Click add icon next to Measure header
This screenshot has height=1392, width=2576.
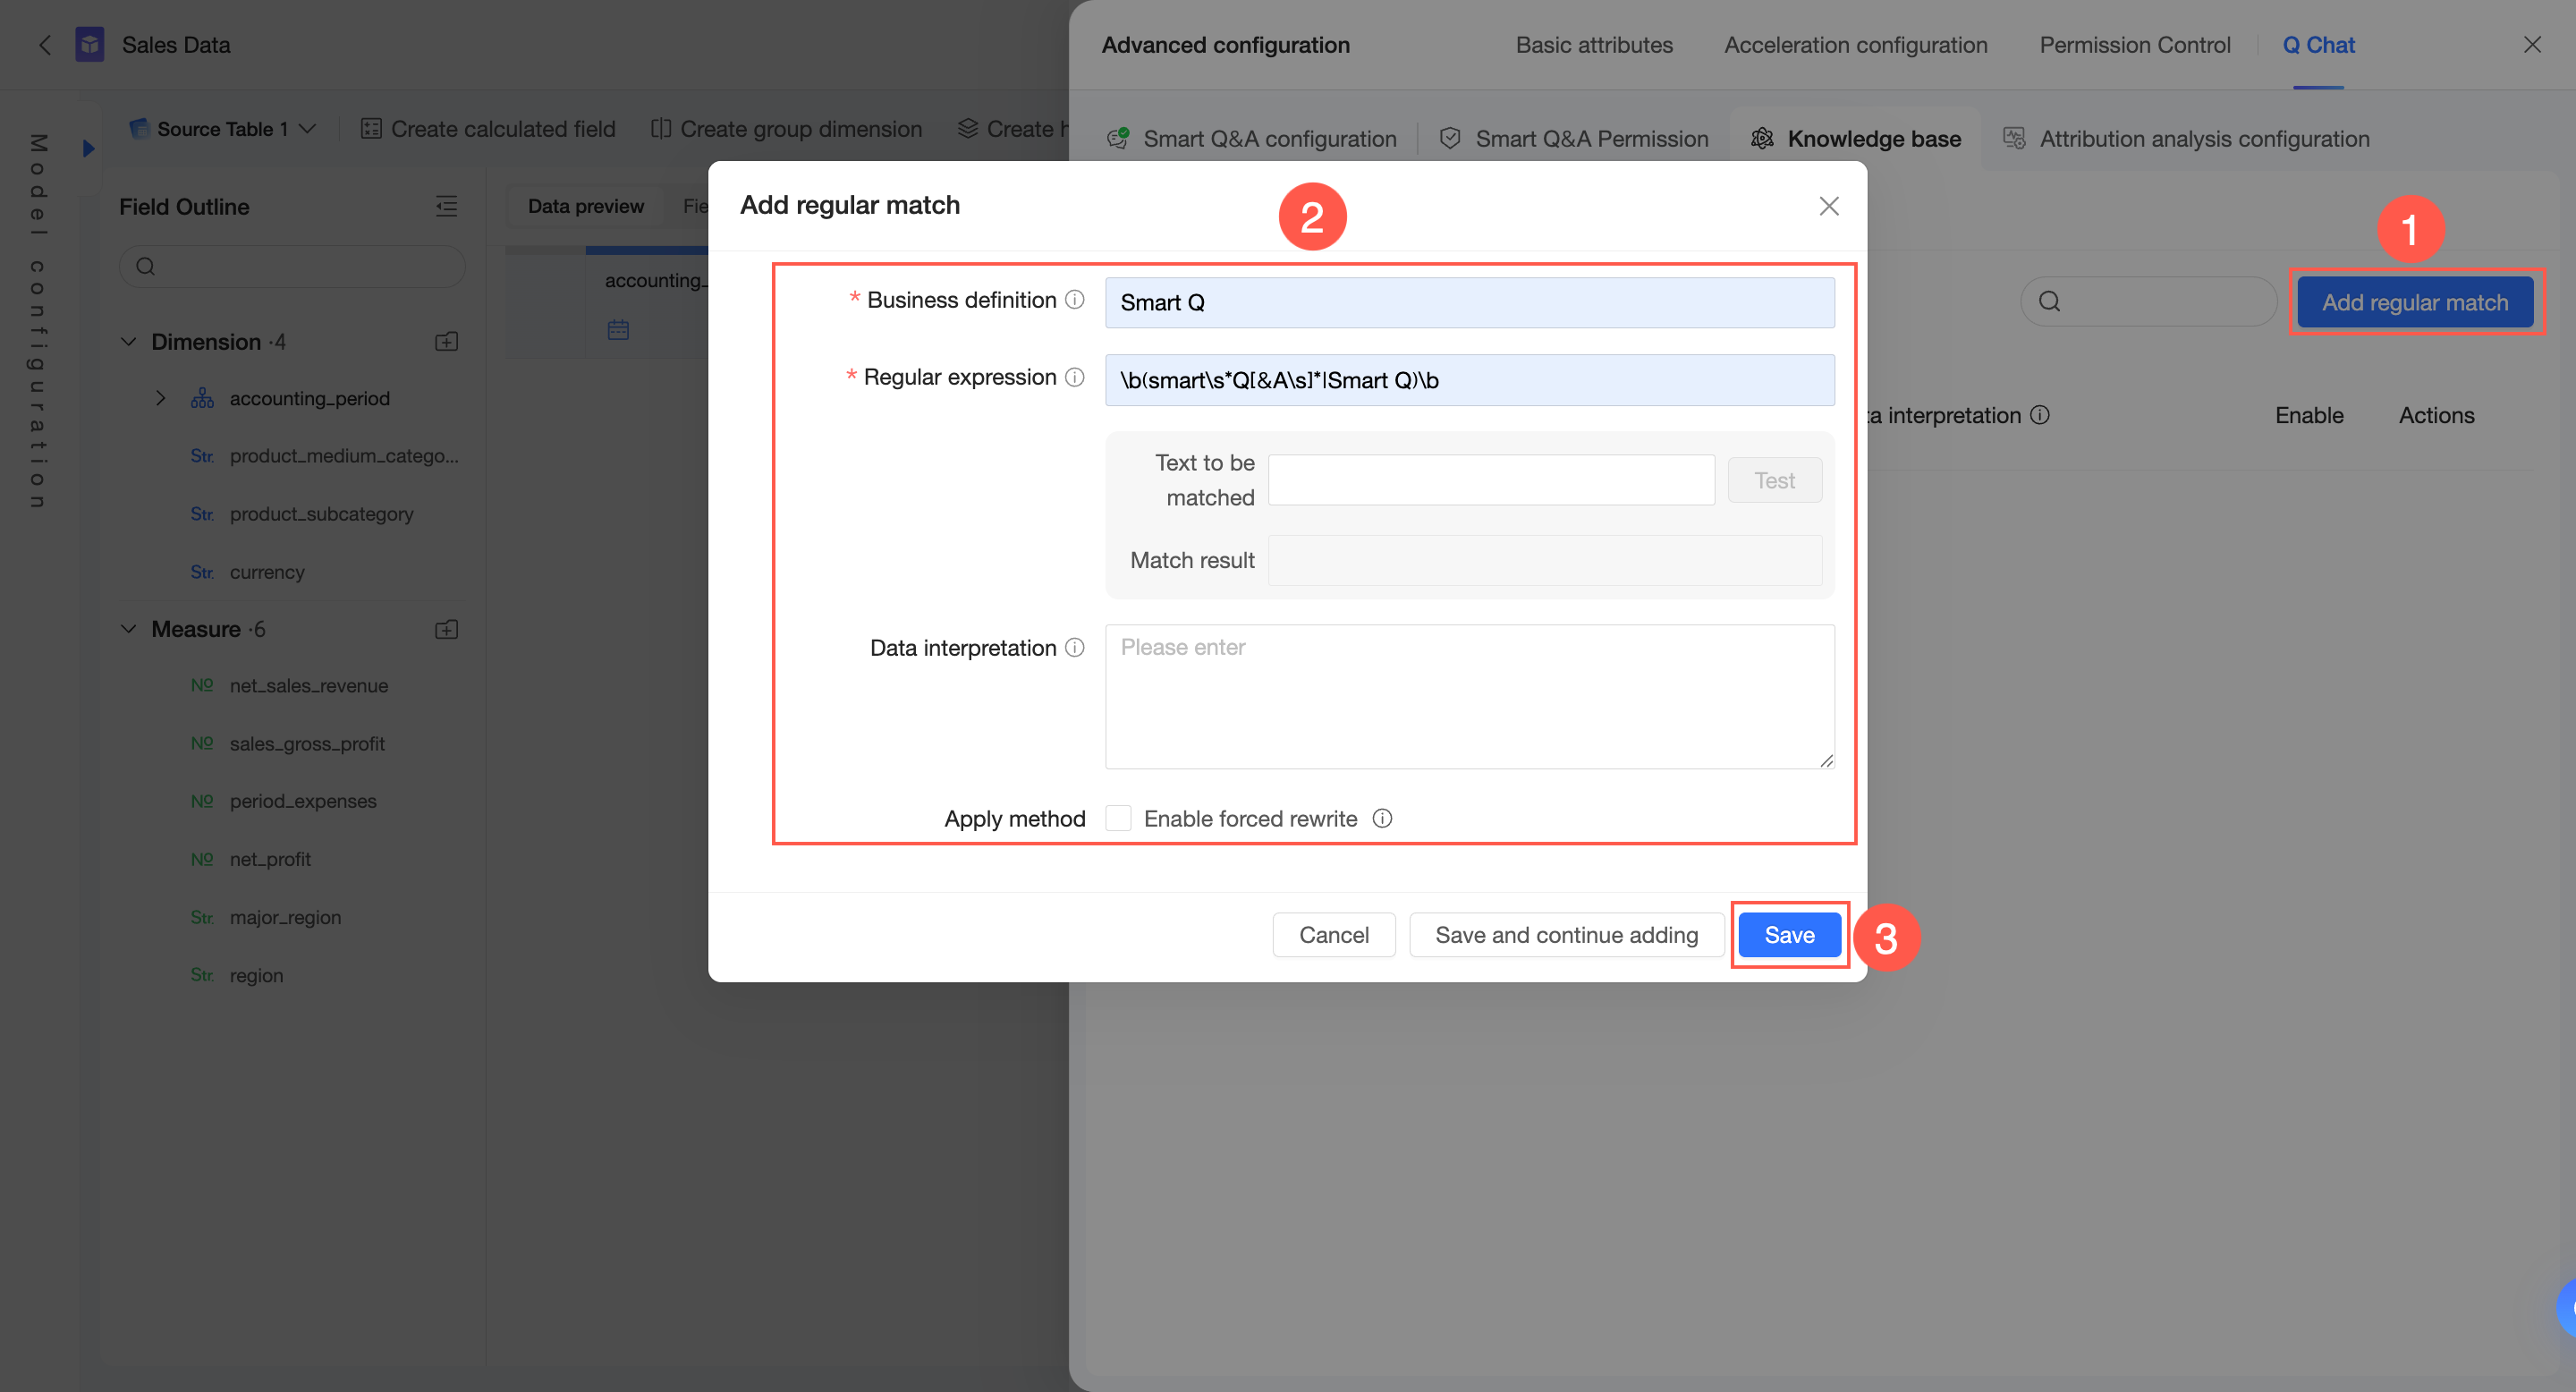[x=446, y=629]
